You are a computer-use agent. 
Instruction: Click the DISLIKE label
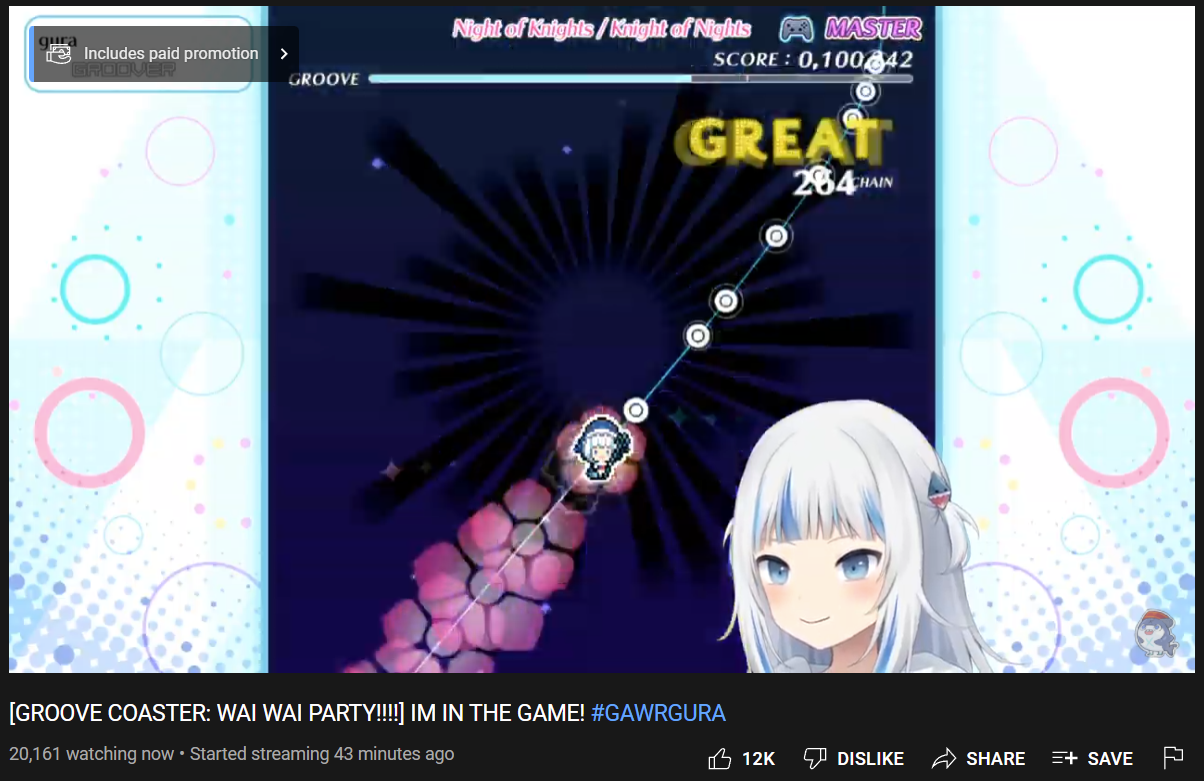click(x=870, y=759)
